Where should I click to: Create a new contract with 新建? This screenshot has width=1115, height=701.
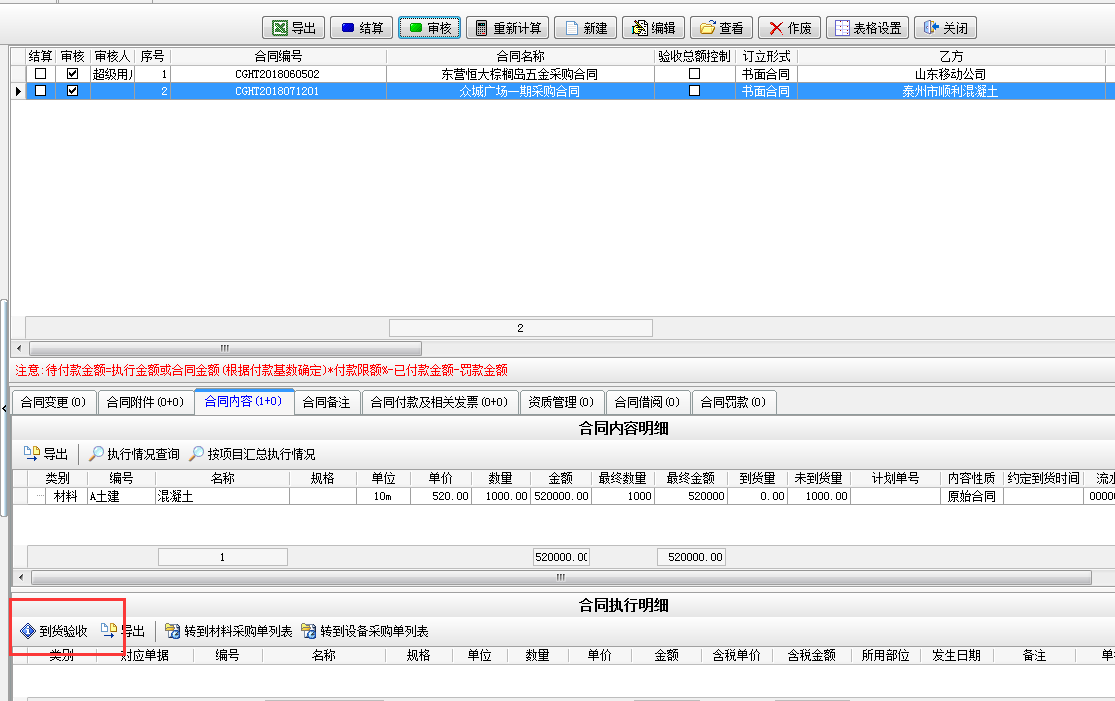pos(585,28)
